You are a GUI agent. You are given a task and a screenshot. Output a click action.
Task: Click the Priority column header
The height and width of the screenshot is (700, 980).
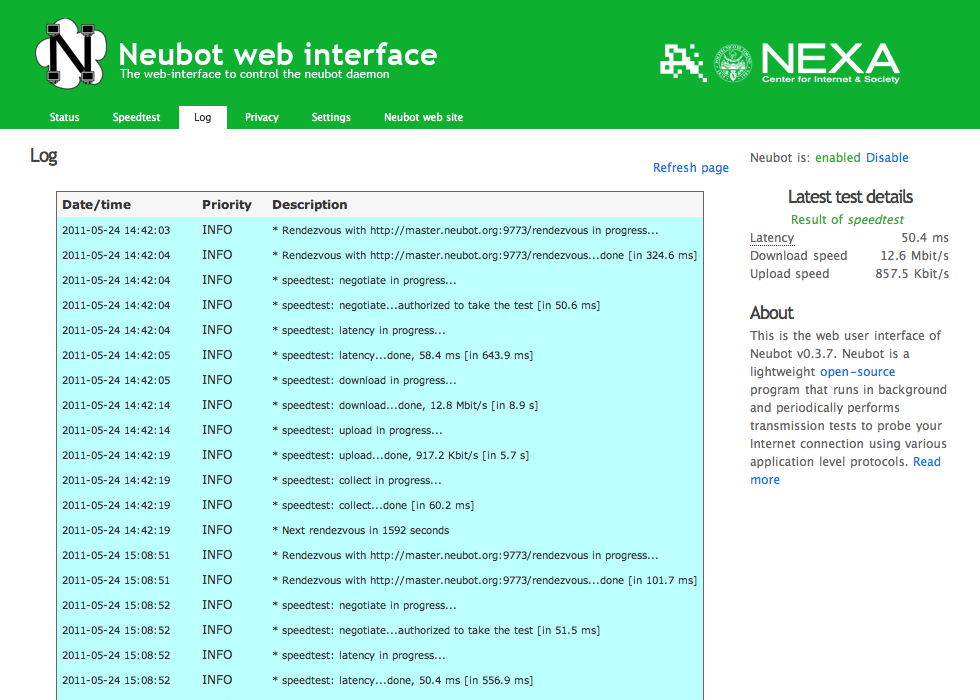click(x=227, y=204)
